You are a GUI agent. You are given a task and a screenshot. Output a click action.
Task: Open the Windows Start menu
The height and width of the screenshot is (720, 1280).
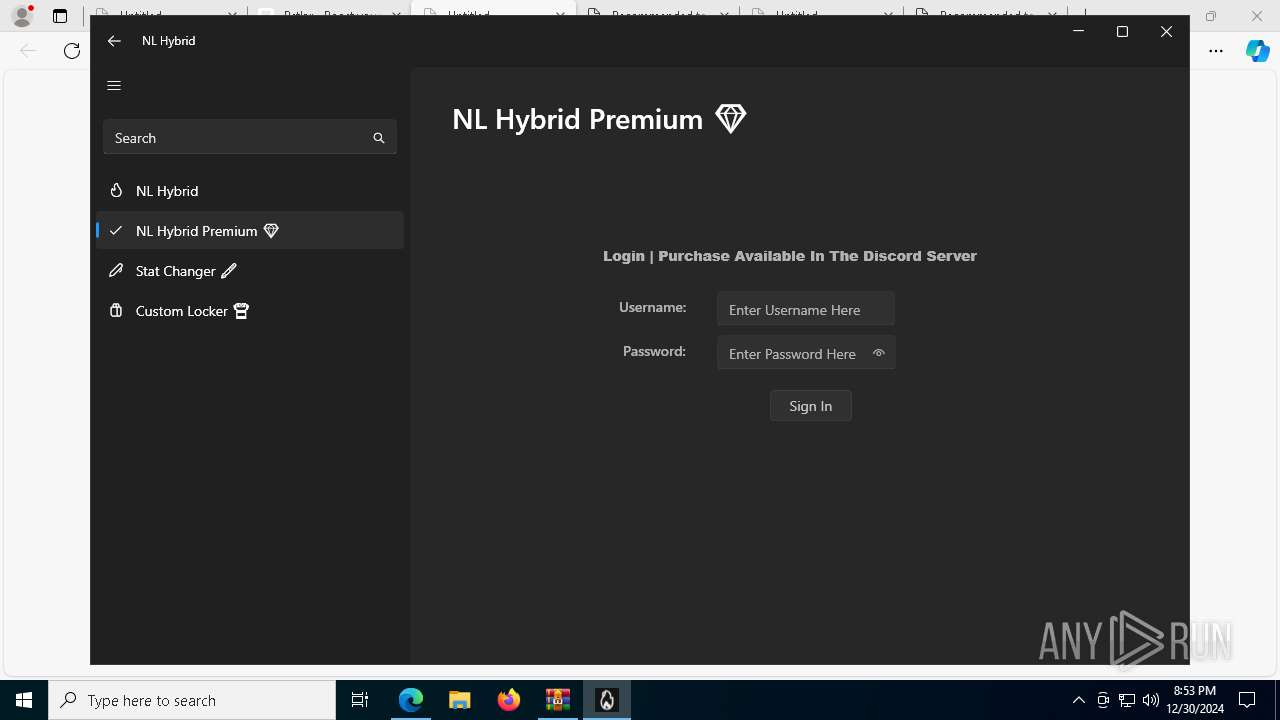click(24, 700)
